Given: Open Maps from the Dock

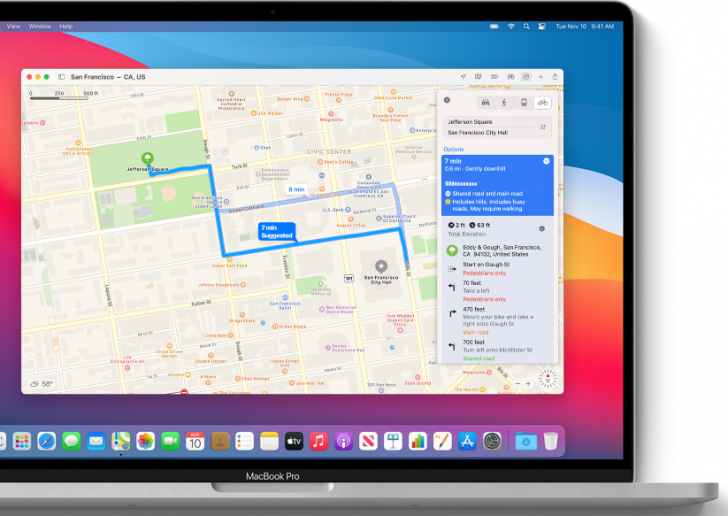Looking at the screenshot, I should click(121, 441).
